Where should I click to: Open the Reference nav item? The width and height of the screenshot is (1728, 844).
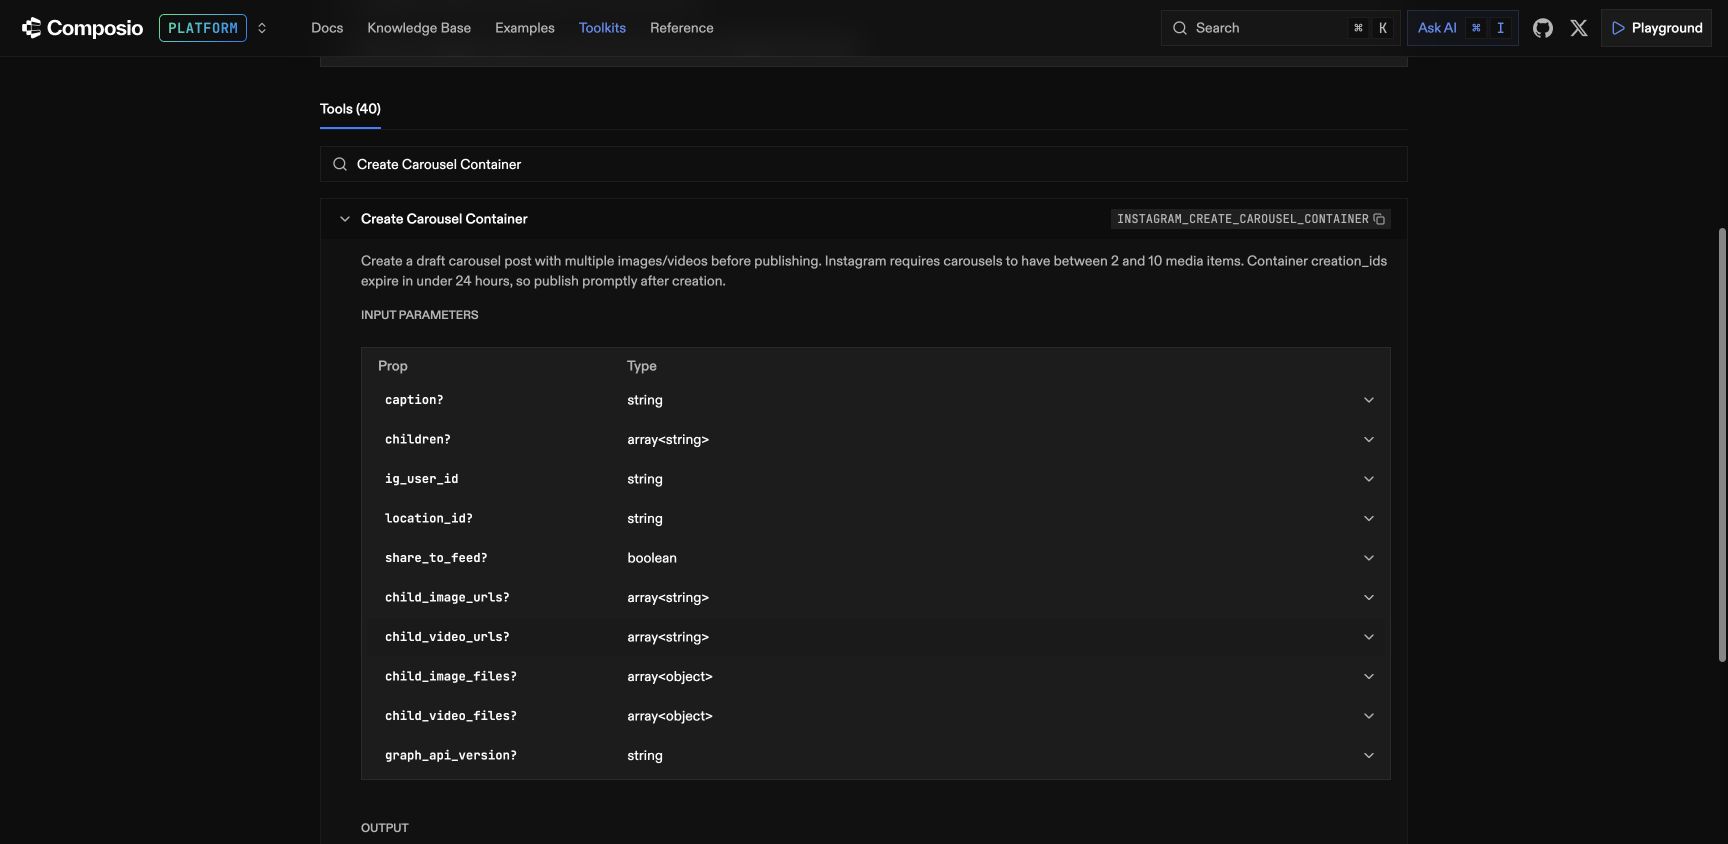tap(682, 28)
